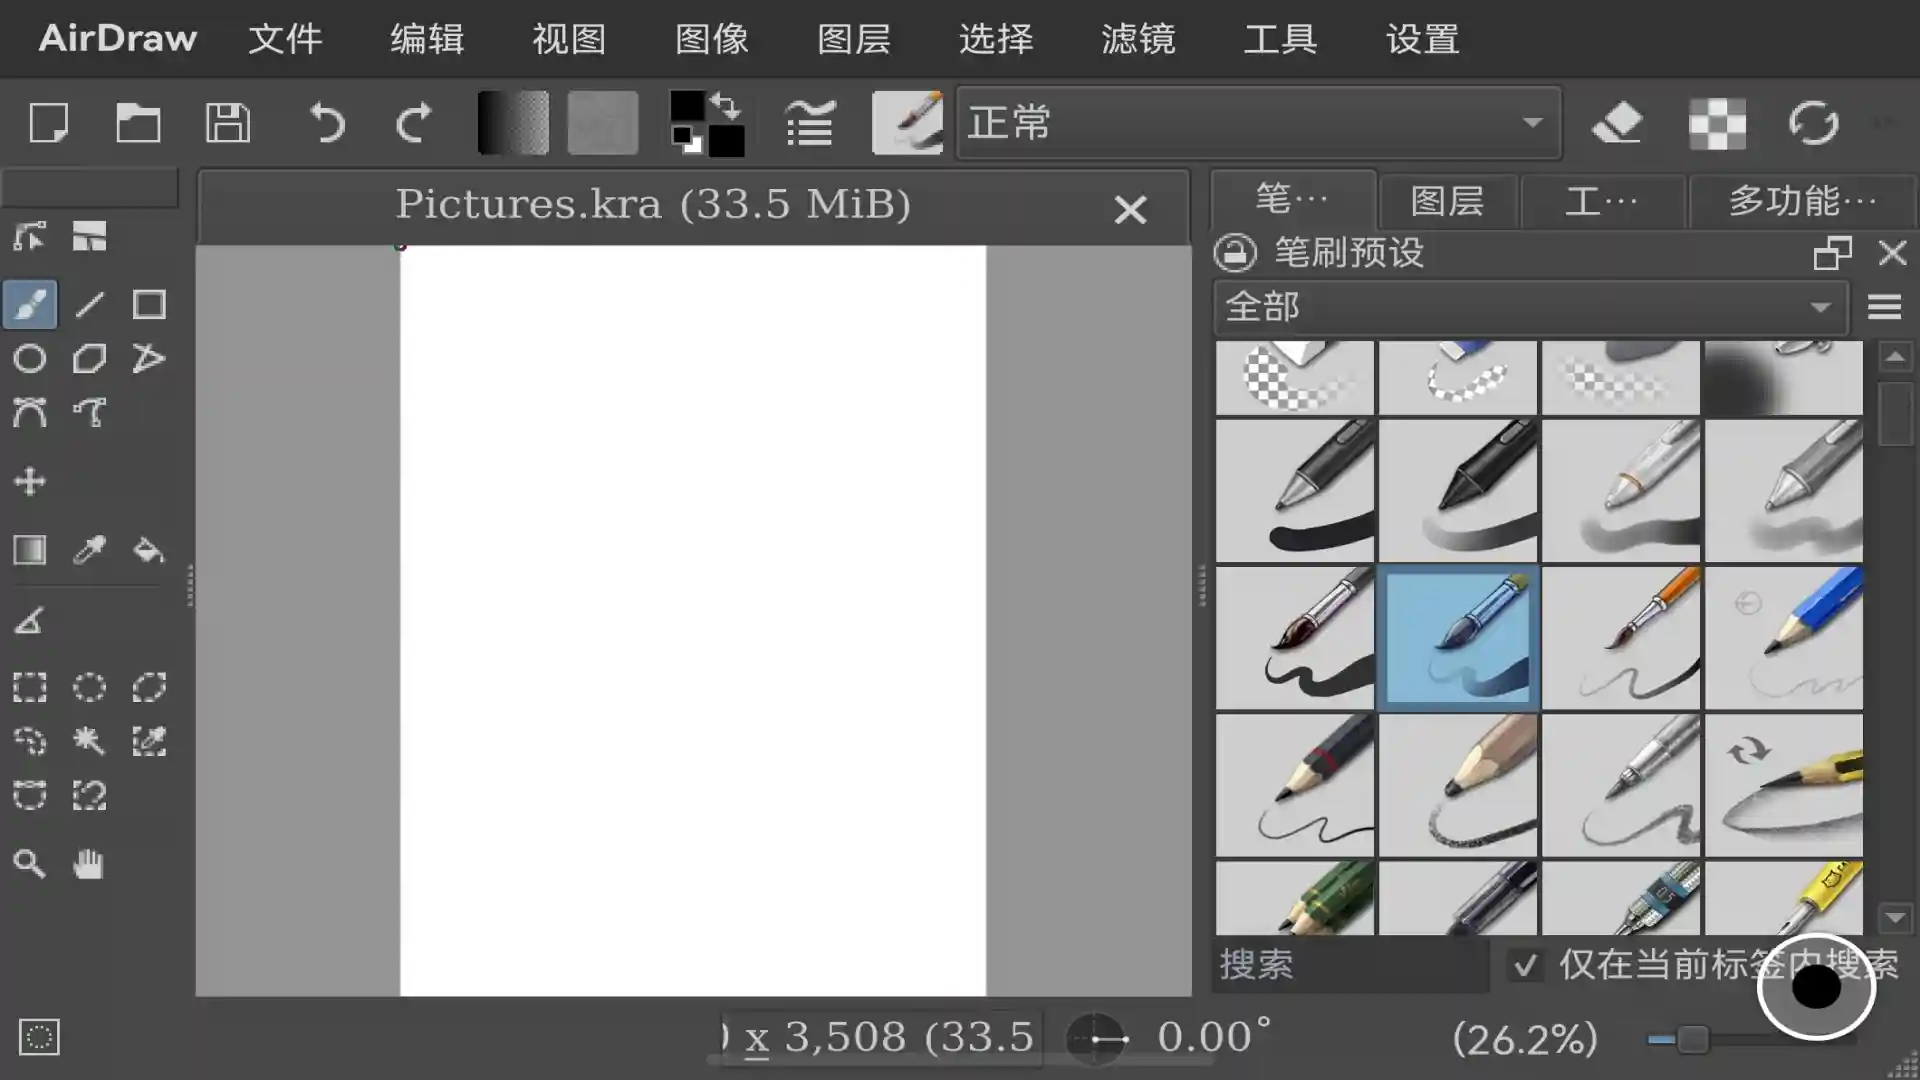Select the move tool
Viewport: 1920px width, 1080px height.
coord(30,481)
